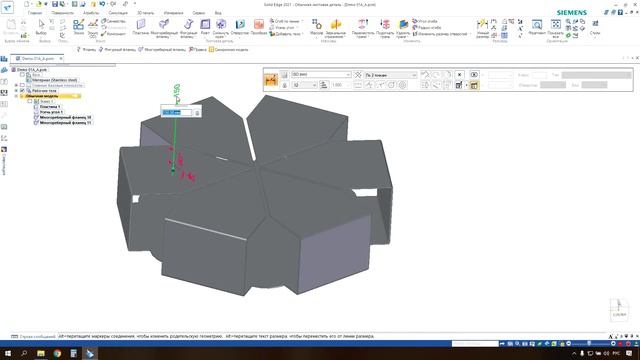Open the ISO (mm) dimension style dropdown
The image size is (640, 360).
pos(348,75)
